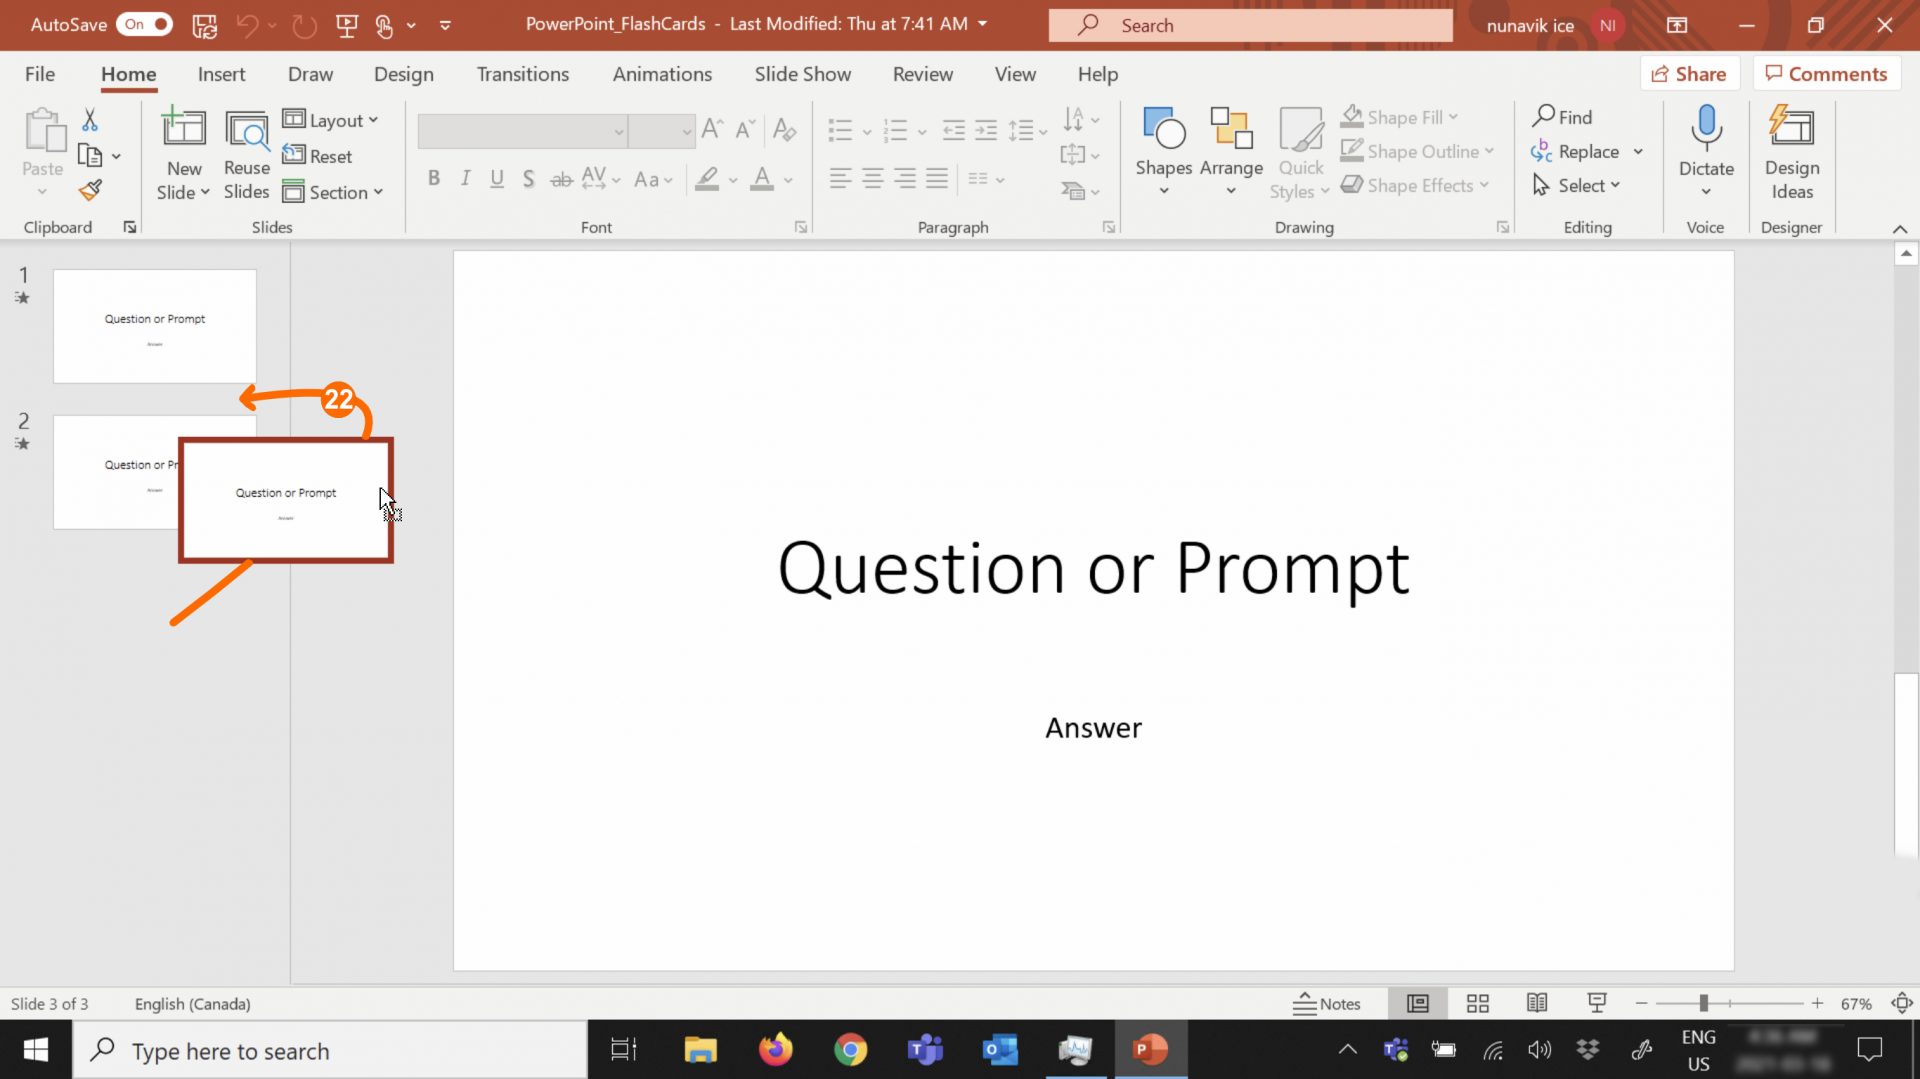Open the Change Case dropdown

coord(652,179)
